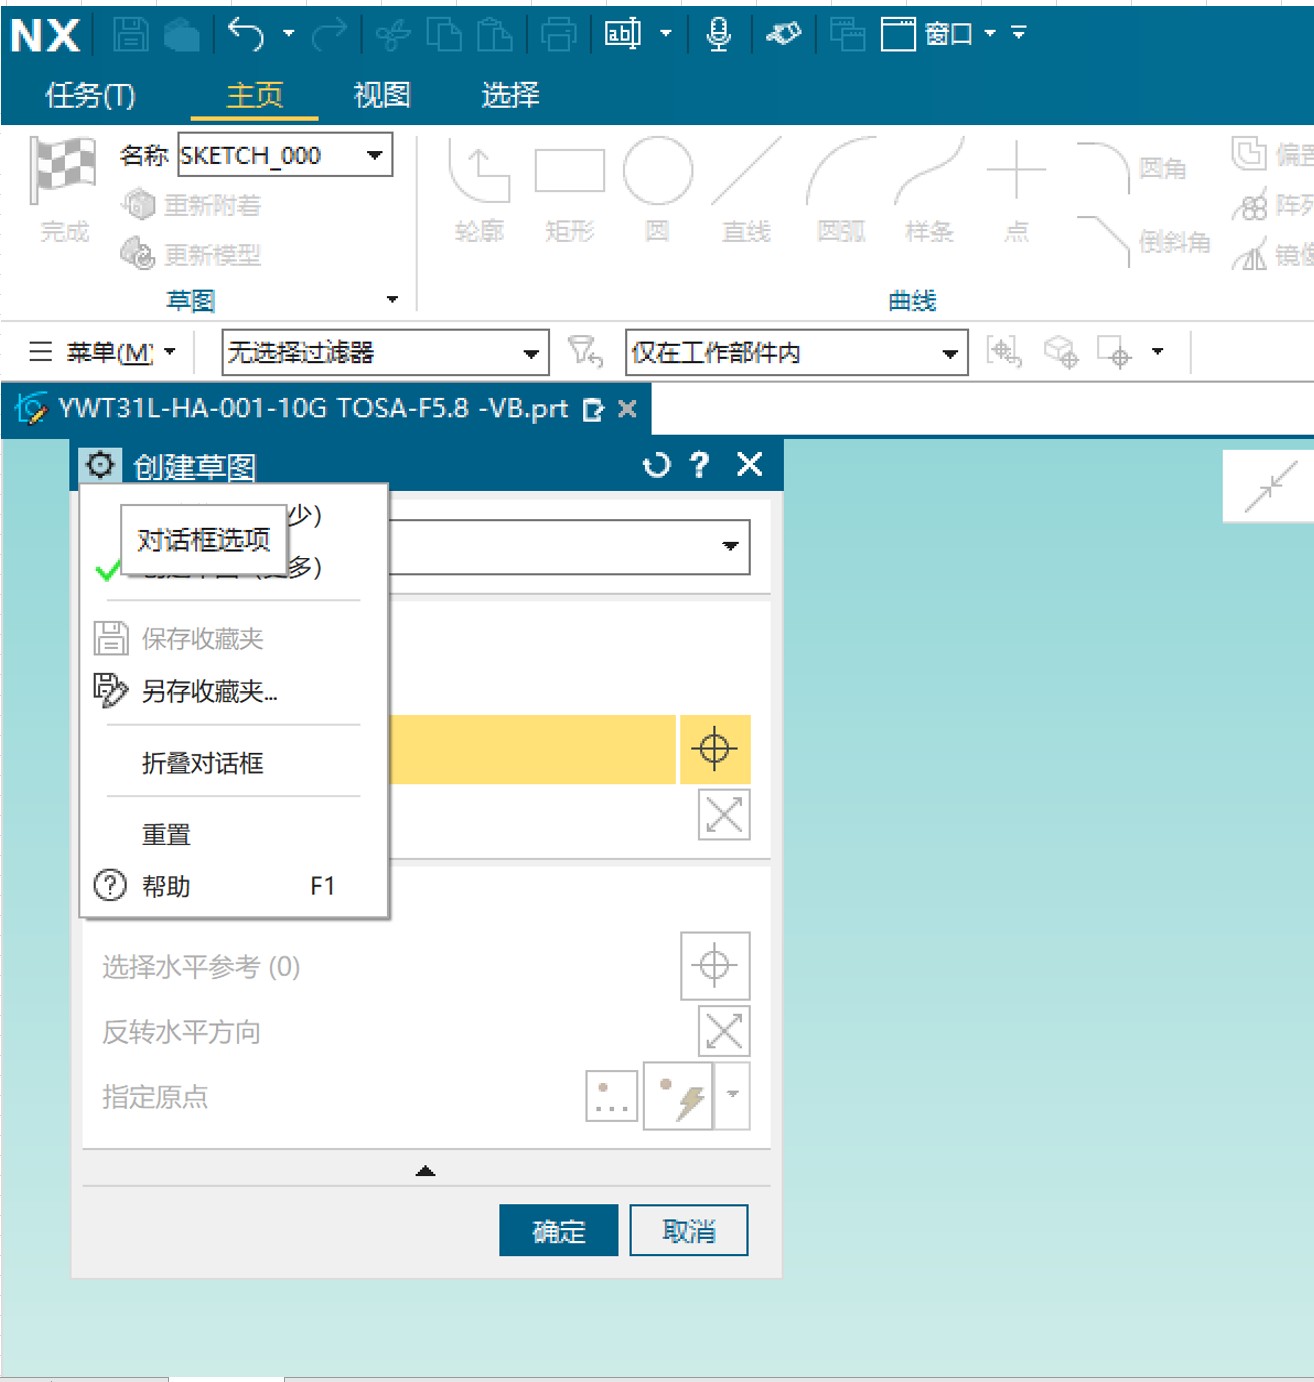Open the undo history dropdown arrow

288,34
